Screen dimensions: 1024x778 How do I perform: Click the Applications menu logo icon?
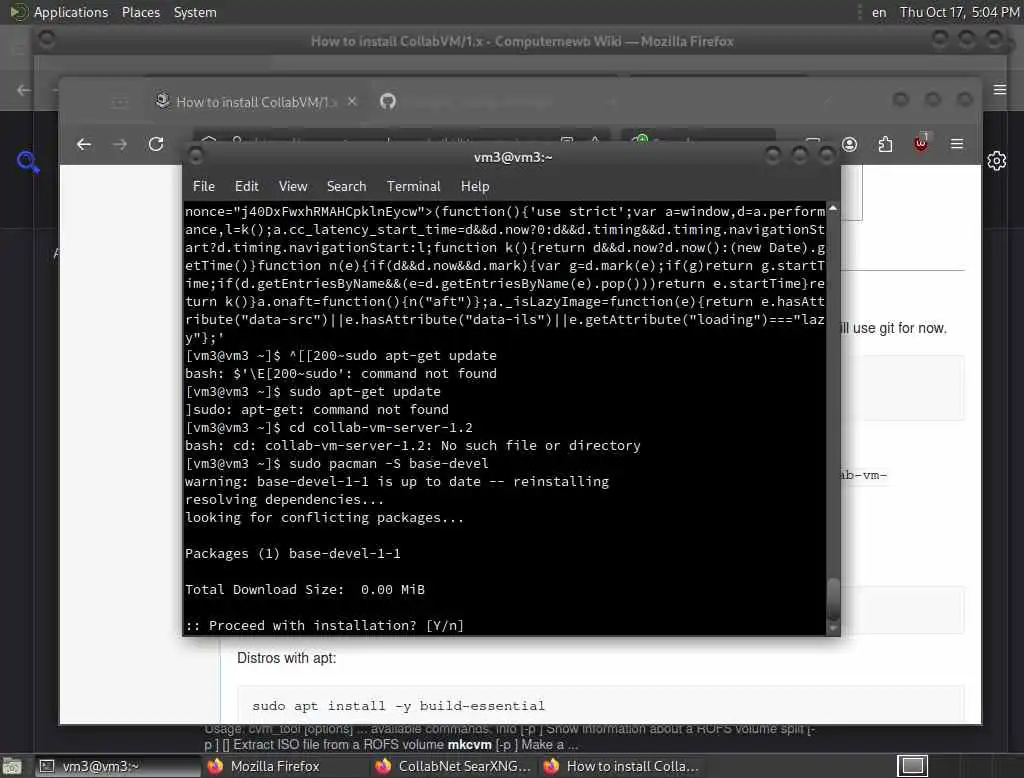coord(19,12)
